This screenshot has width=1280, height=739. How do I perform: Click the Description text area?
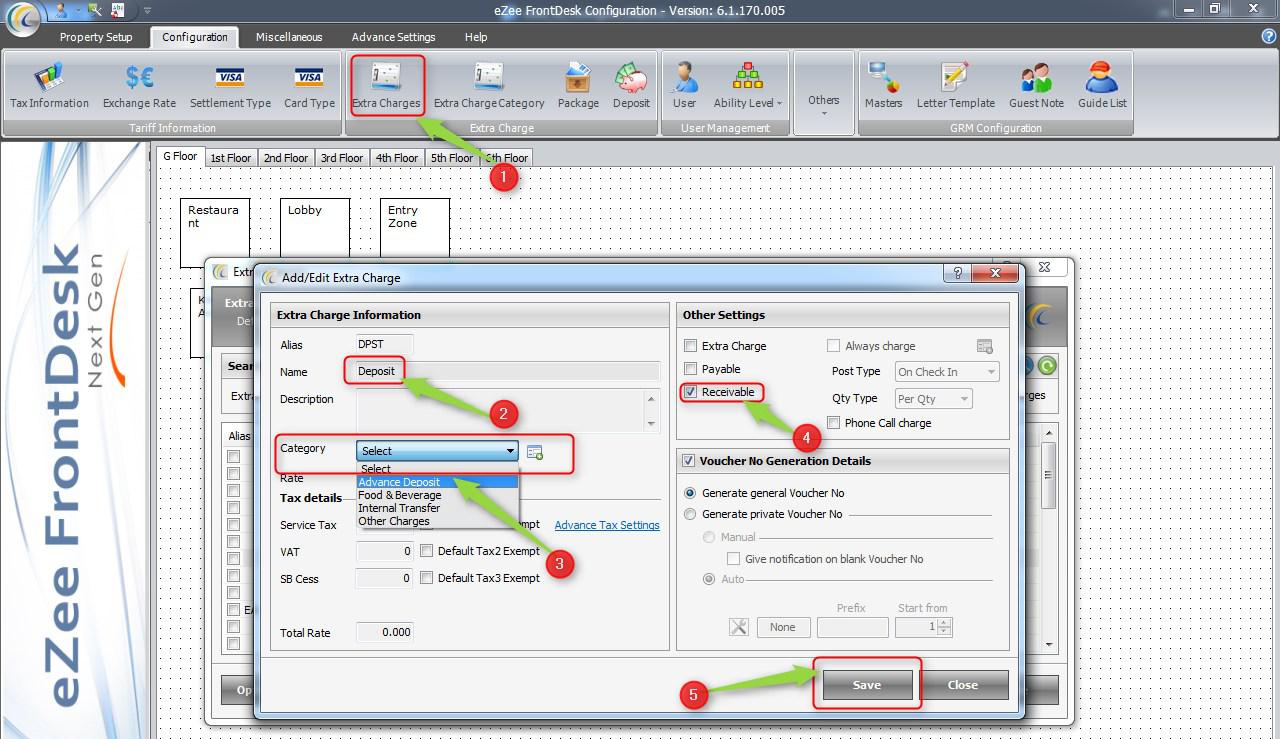tap(501, 411)
